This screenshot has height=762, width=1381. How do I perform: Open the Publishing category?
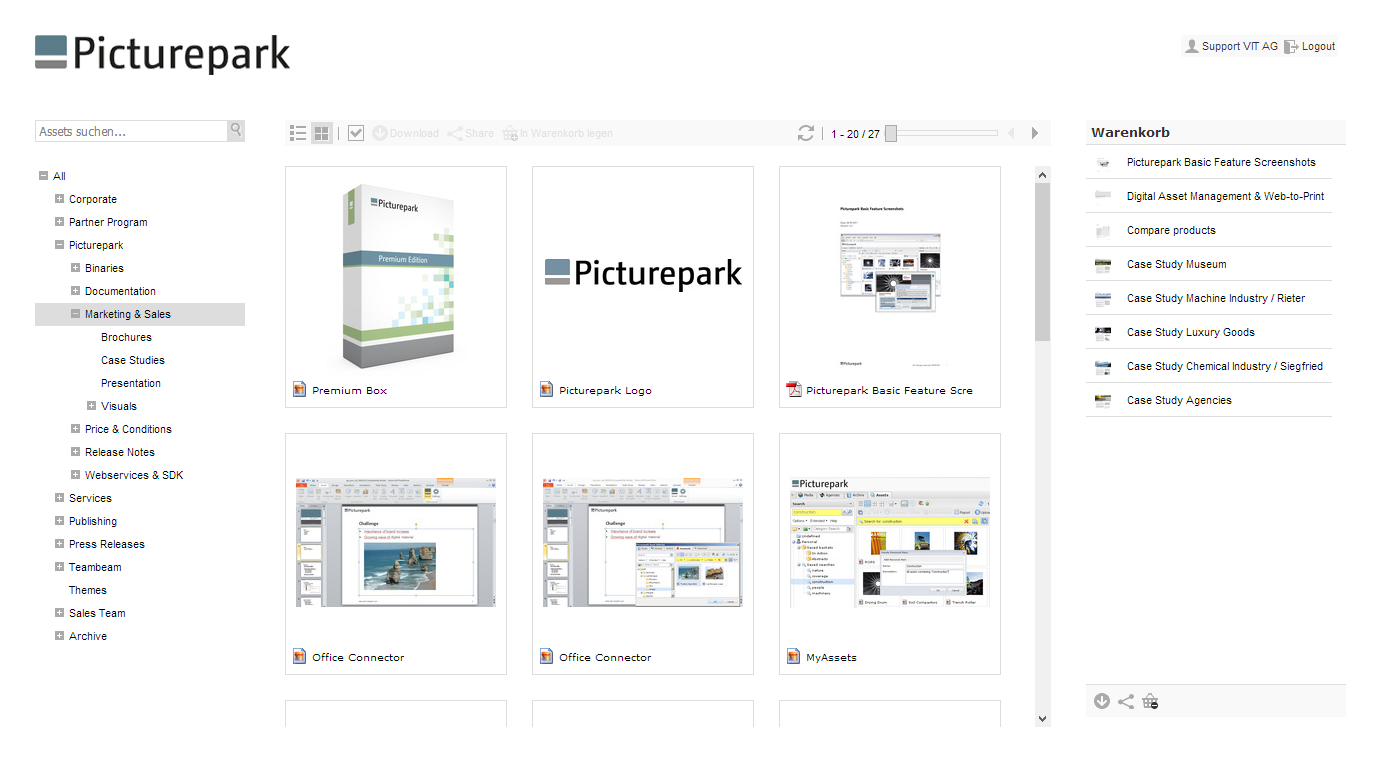[x=93, y=521]
